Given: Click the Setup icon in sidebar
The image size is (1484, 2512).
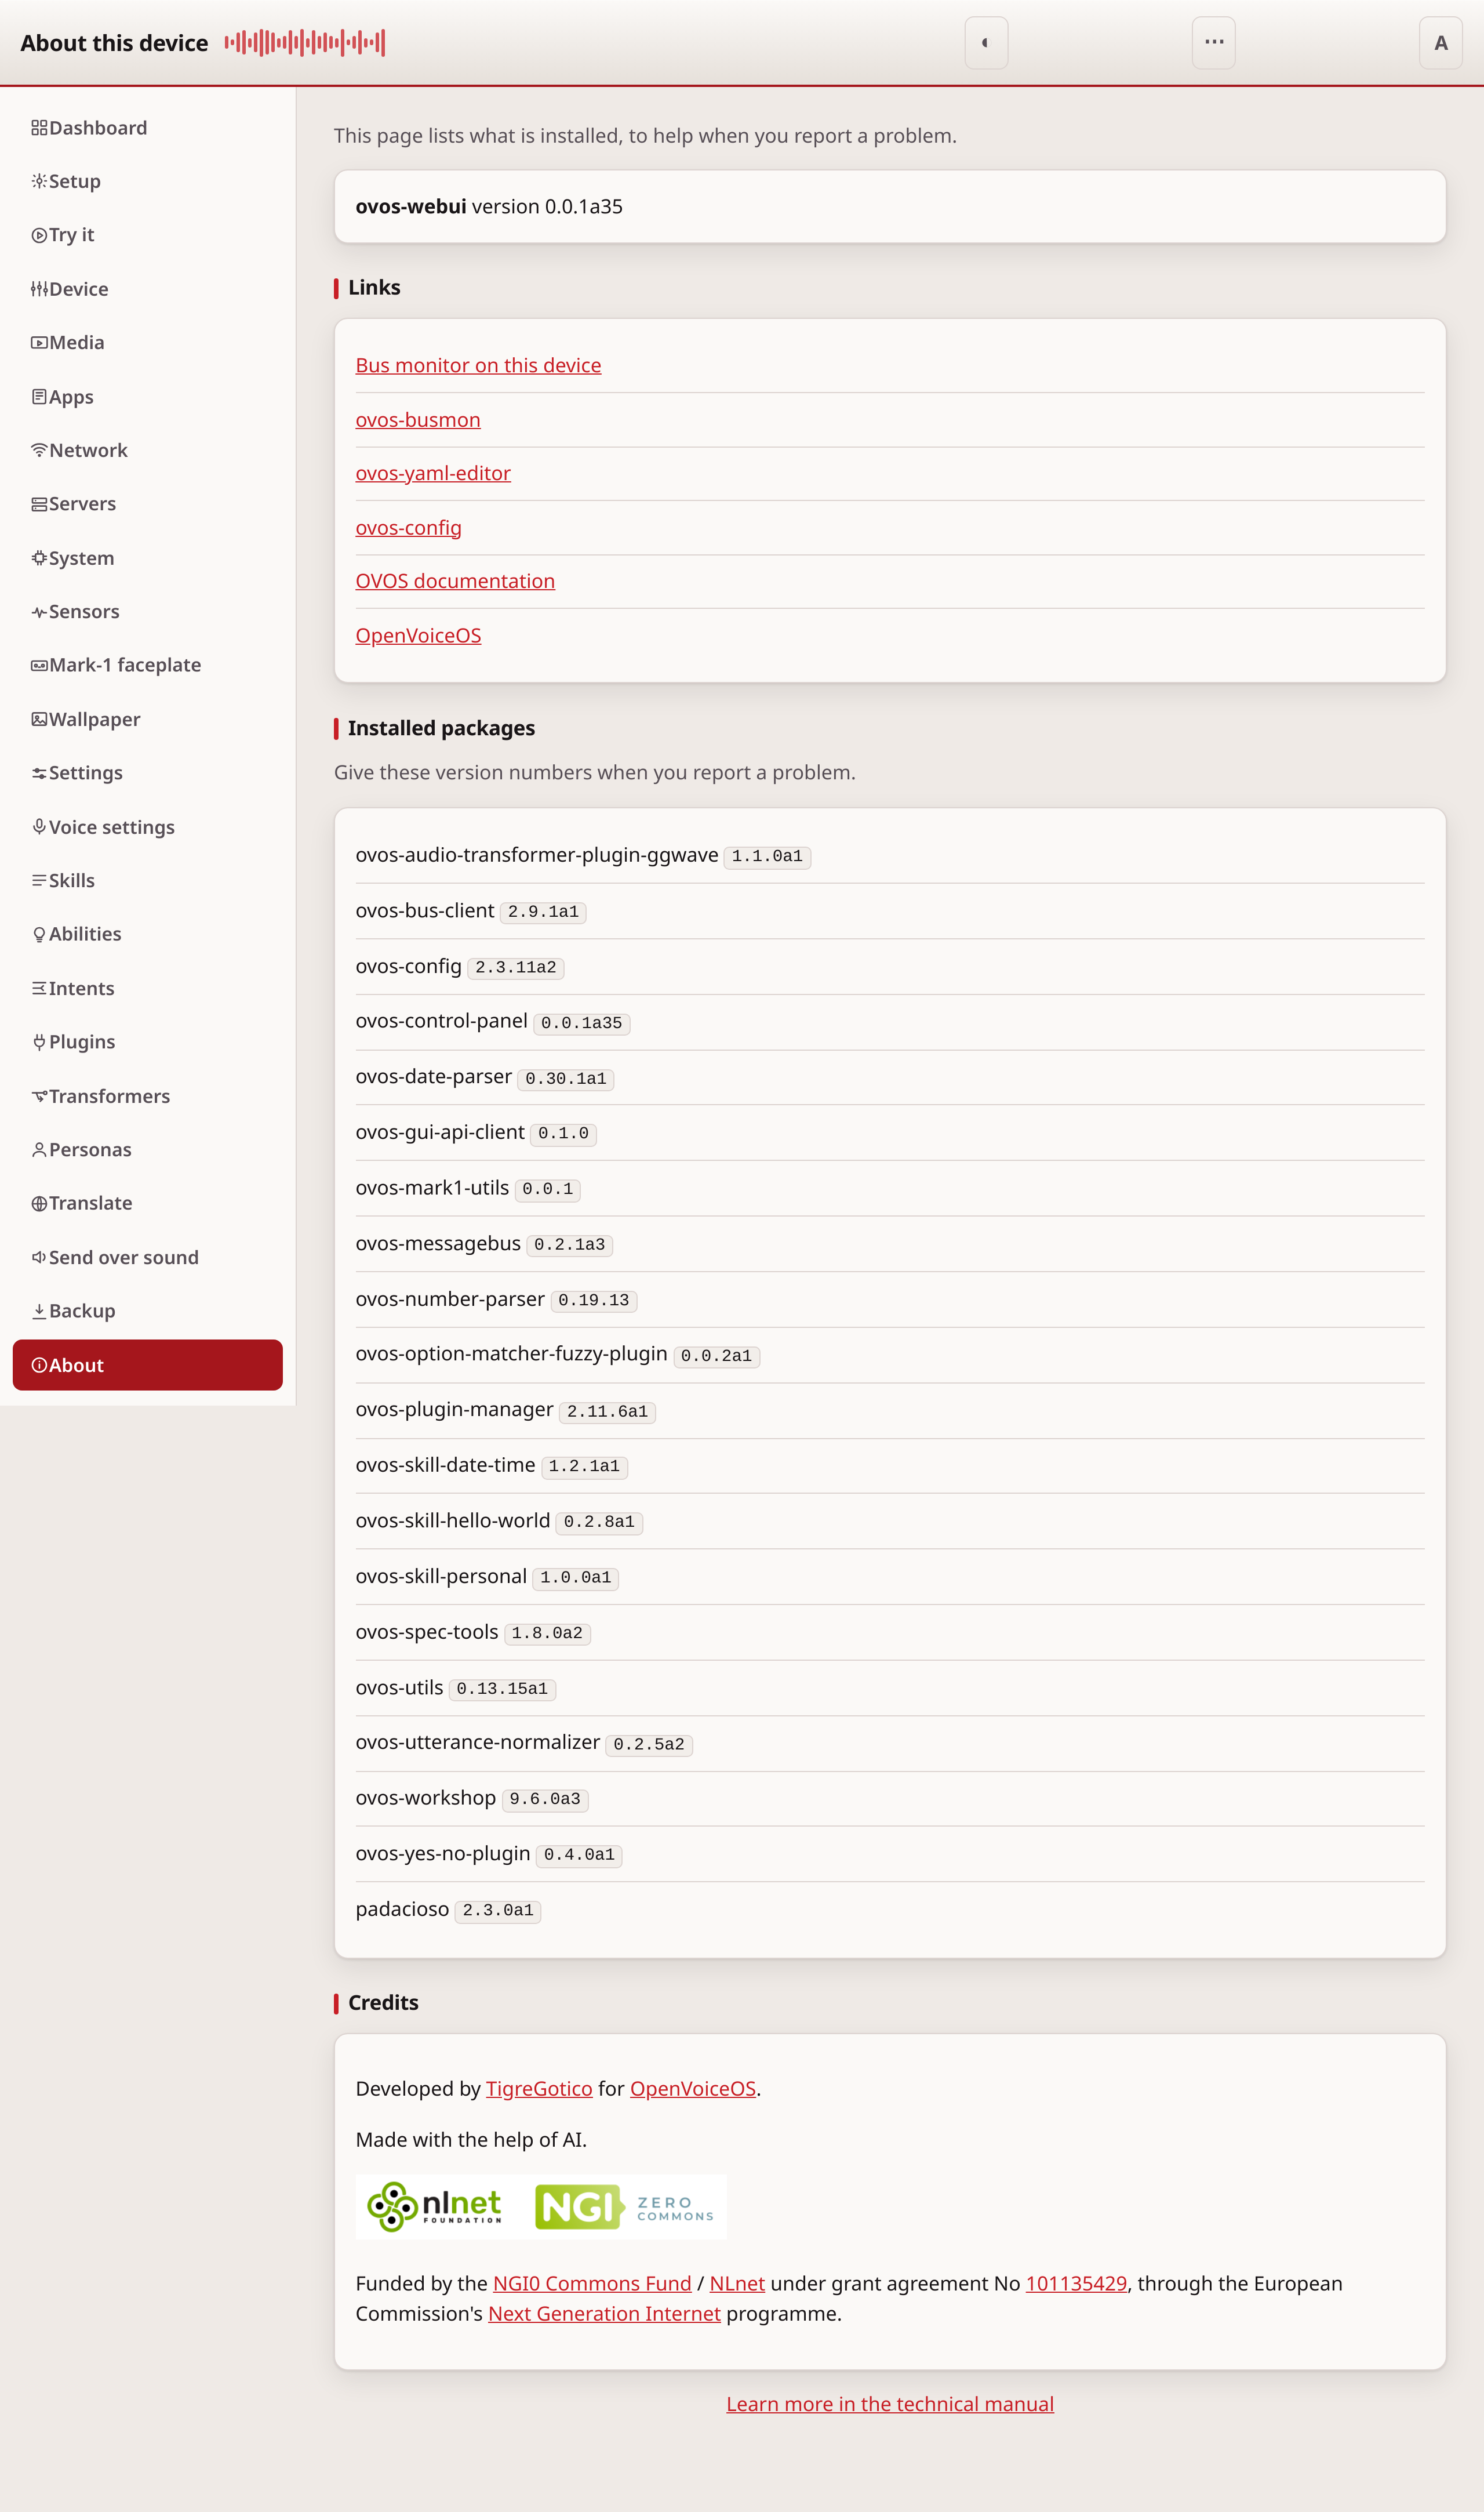Looking at the screenshot, I should pos(39,181).
